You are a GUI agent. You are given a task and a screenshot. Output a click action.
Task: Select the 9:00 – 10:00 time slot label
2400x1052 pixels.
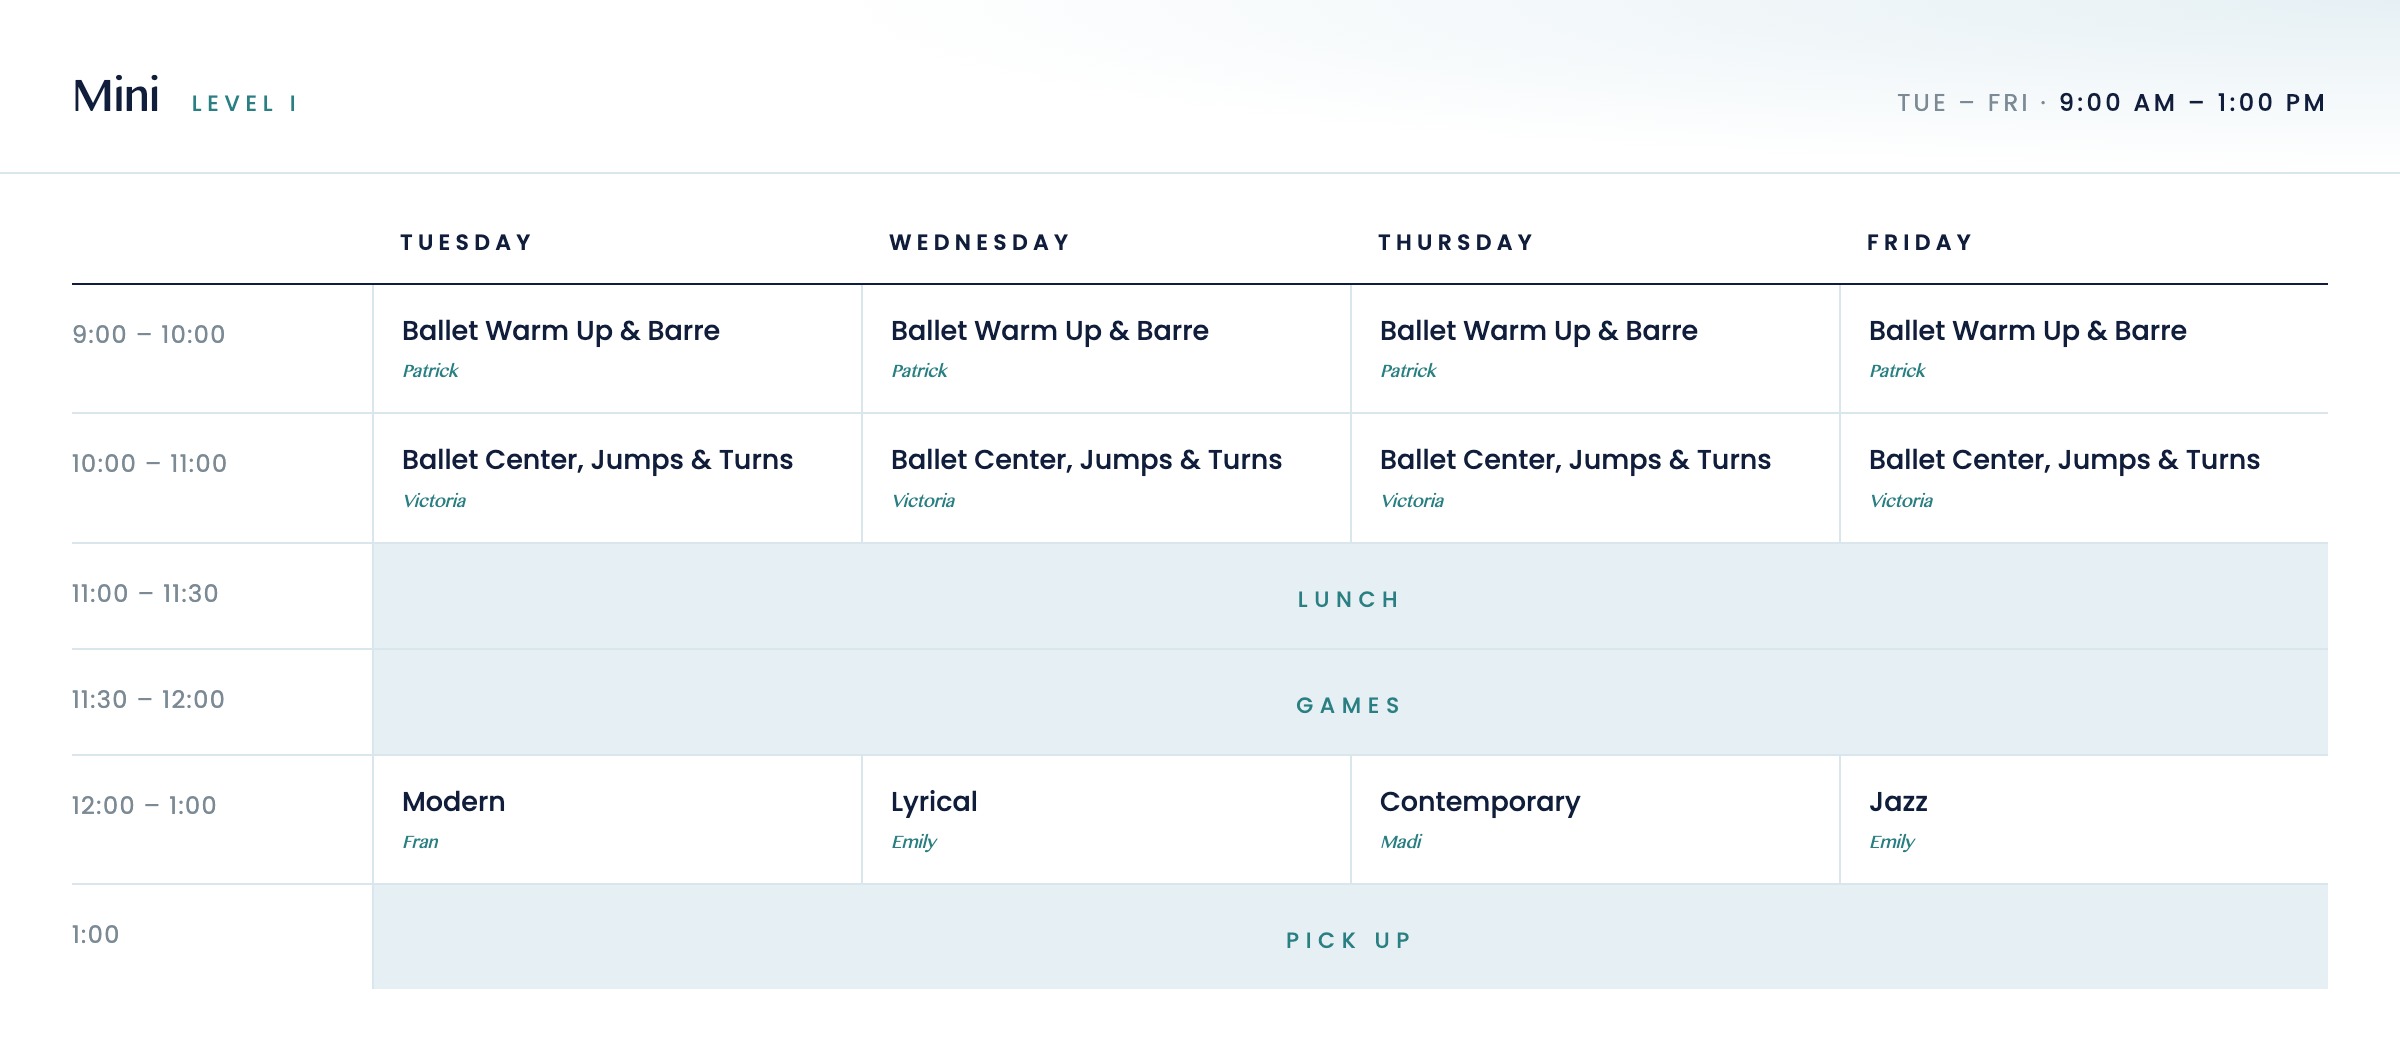(149, 335)
